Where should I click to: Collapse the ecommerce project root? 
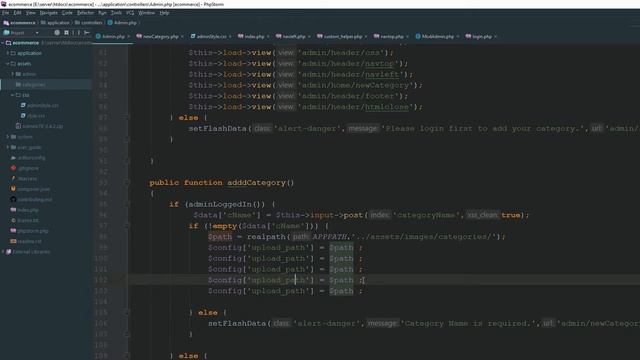click(3, 43)
